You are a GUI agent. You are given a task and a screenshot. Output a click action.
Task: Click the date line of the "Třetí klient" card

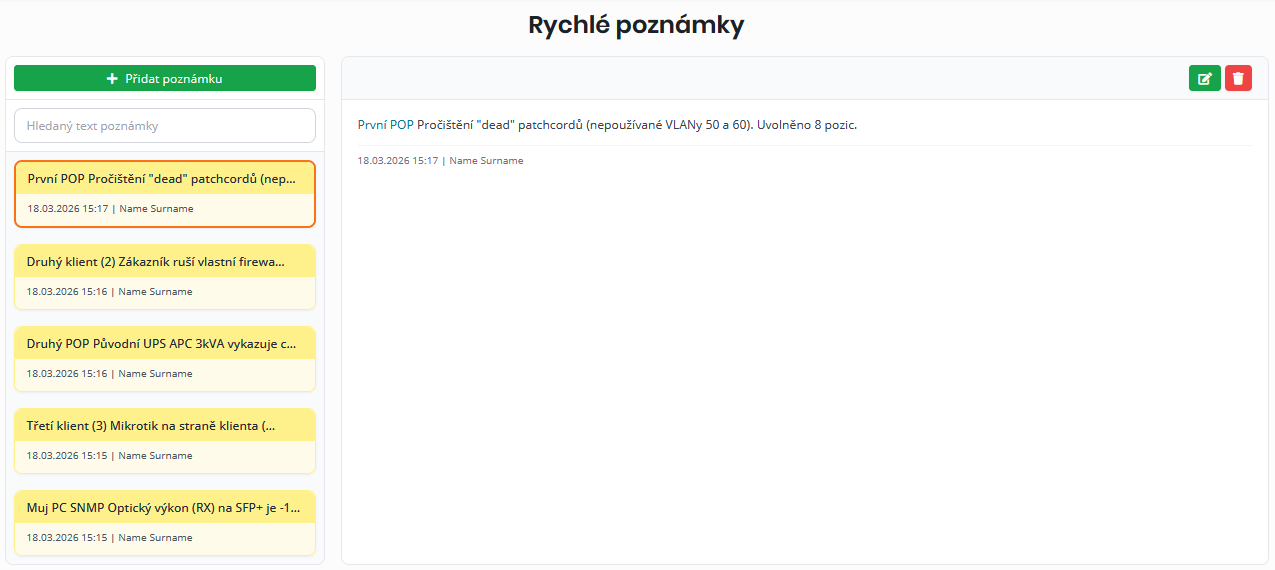click(x=110, y=456)
